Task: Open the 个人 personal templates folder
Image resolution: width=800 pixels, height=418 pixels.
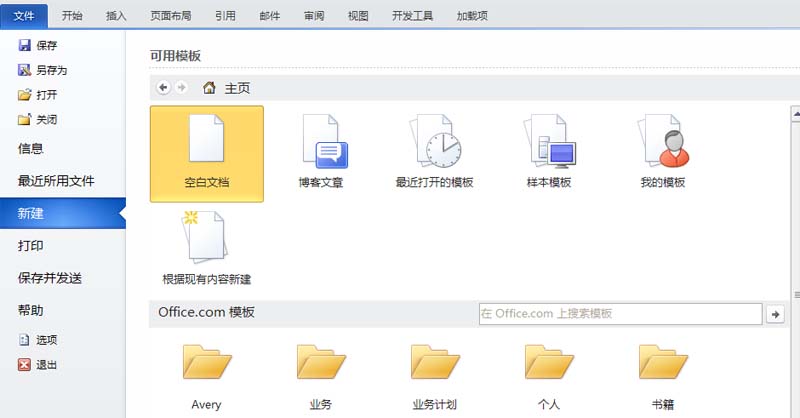Action: (549, 378)
